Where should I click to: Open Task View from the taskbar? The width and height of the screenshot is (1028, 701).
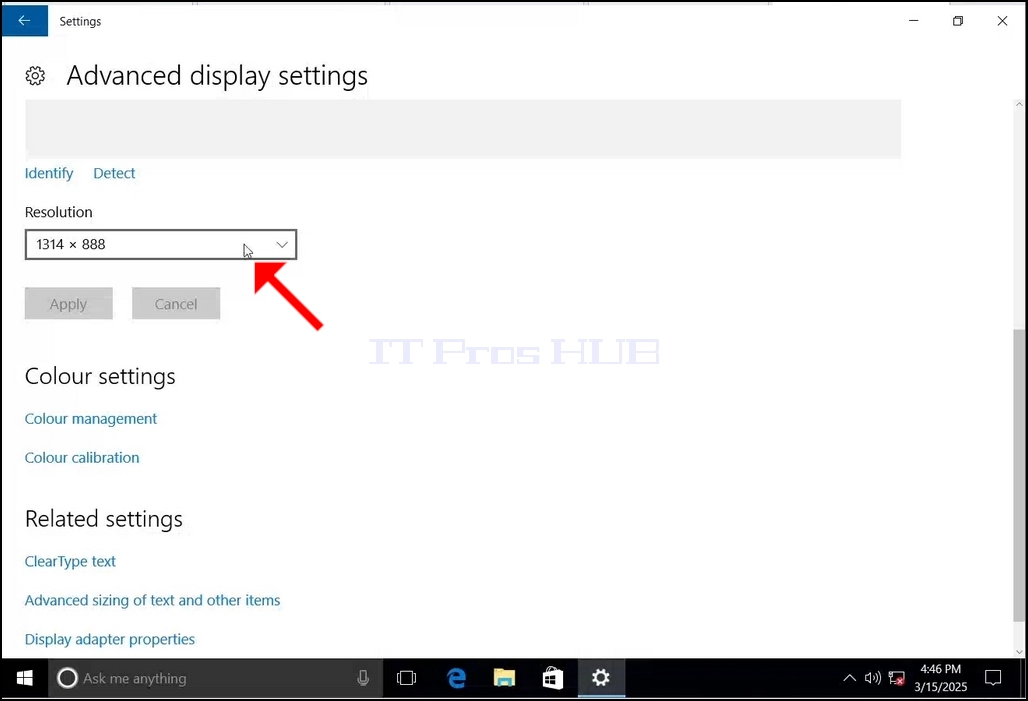pos(406,678)
